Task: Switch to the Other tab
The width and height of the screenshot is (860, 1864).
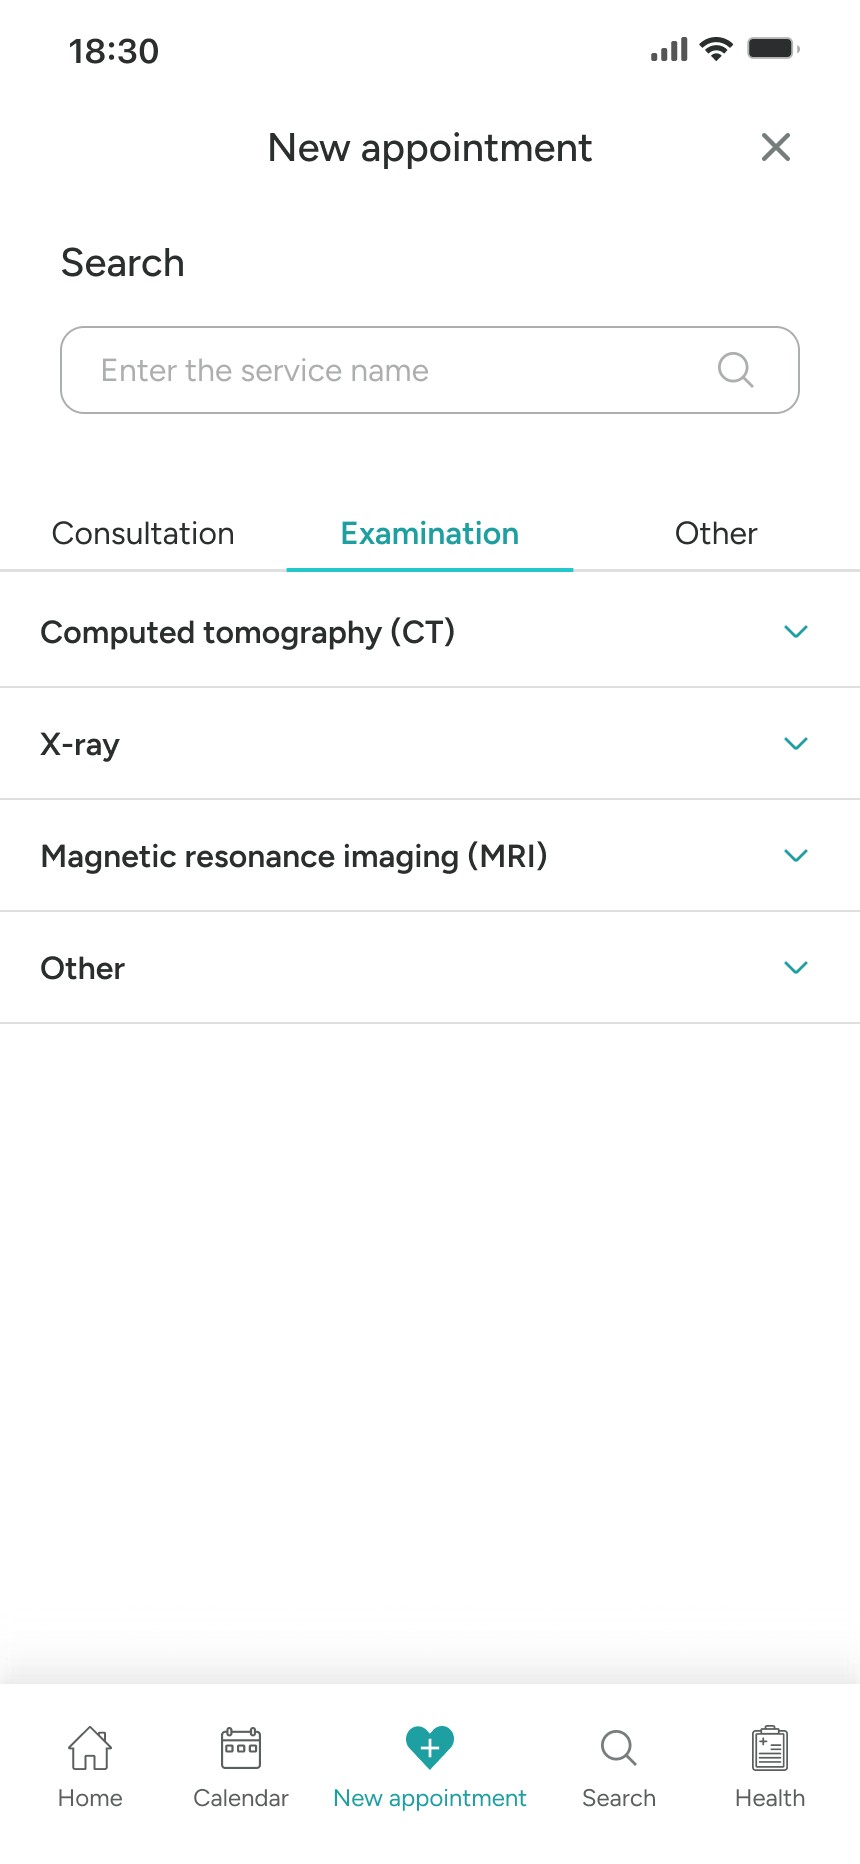Action: [716, 533]
